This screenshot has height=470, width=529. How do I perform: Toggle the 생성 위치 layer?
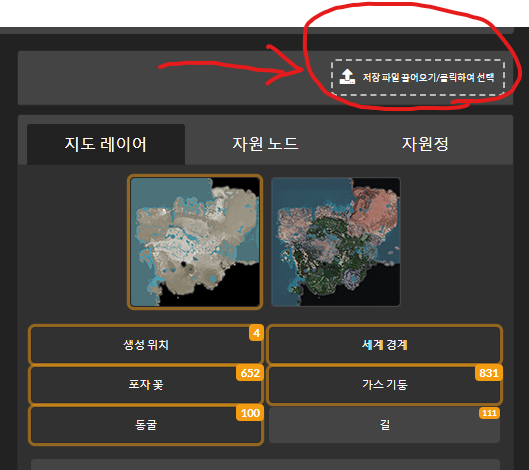146,344
